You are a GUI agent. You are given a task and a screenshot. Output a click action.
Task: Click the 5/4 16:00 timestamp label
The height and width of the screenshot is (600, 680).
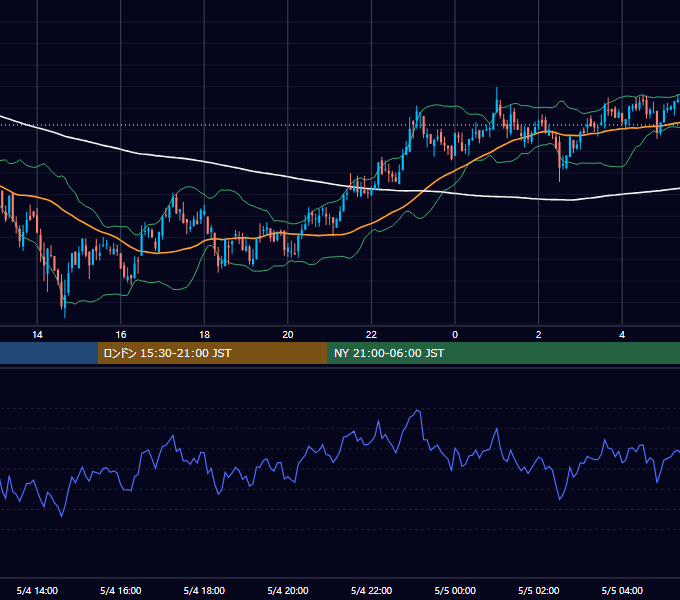(x=121, y=591)
